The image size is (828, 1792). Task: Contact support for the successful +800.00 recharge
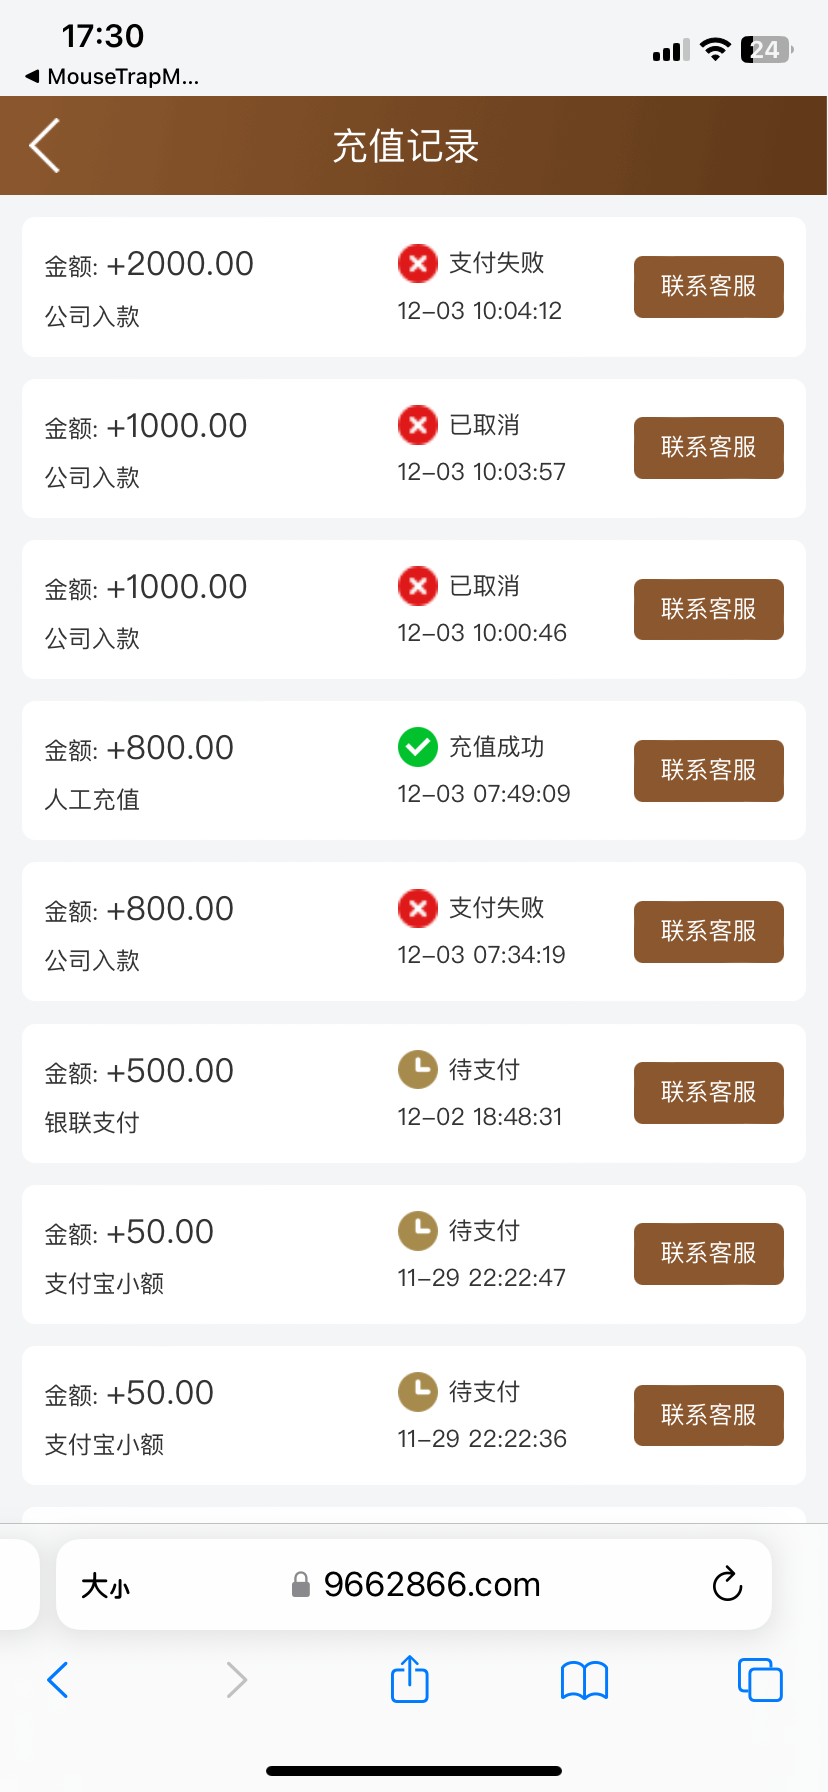[708, 771]
